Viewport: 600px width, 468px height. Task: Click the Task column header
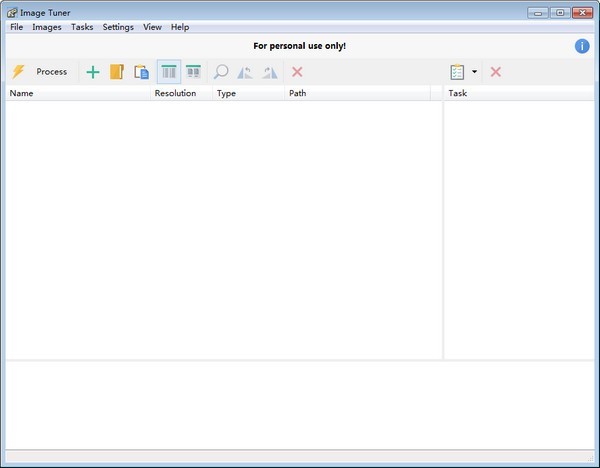click(x=458, y=93)
